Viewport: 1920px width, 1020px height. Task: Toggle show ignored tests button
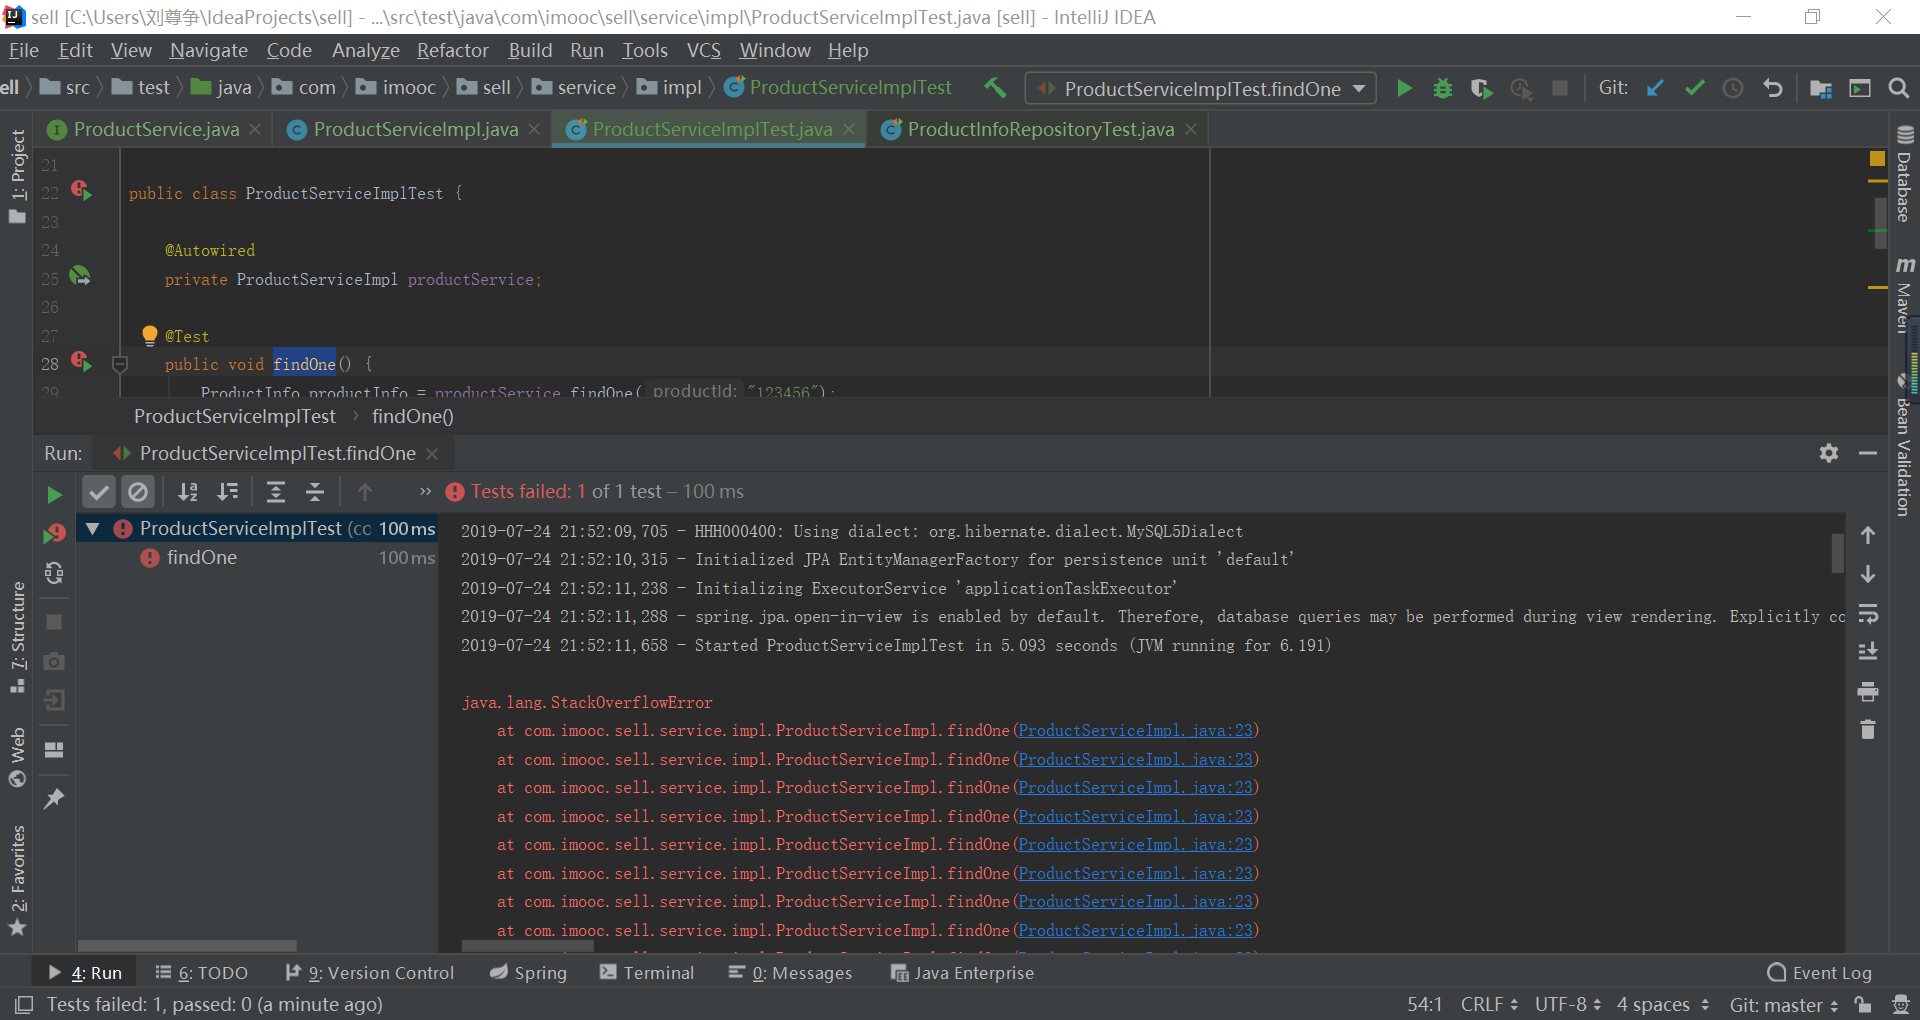138,492
